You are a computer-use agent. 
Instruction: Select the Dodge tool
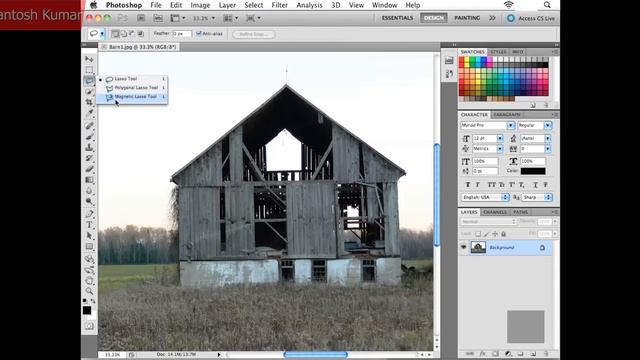point(89,202)
